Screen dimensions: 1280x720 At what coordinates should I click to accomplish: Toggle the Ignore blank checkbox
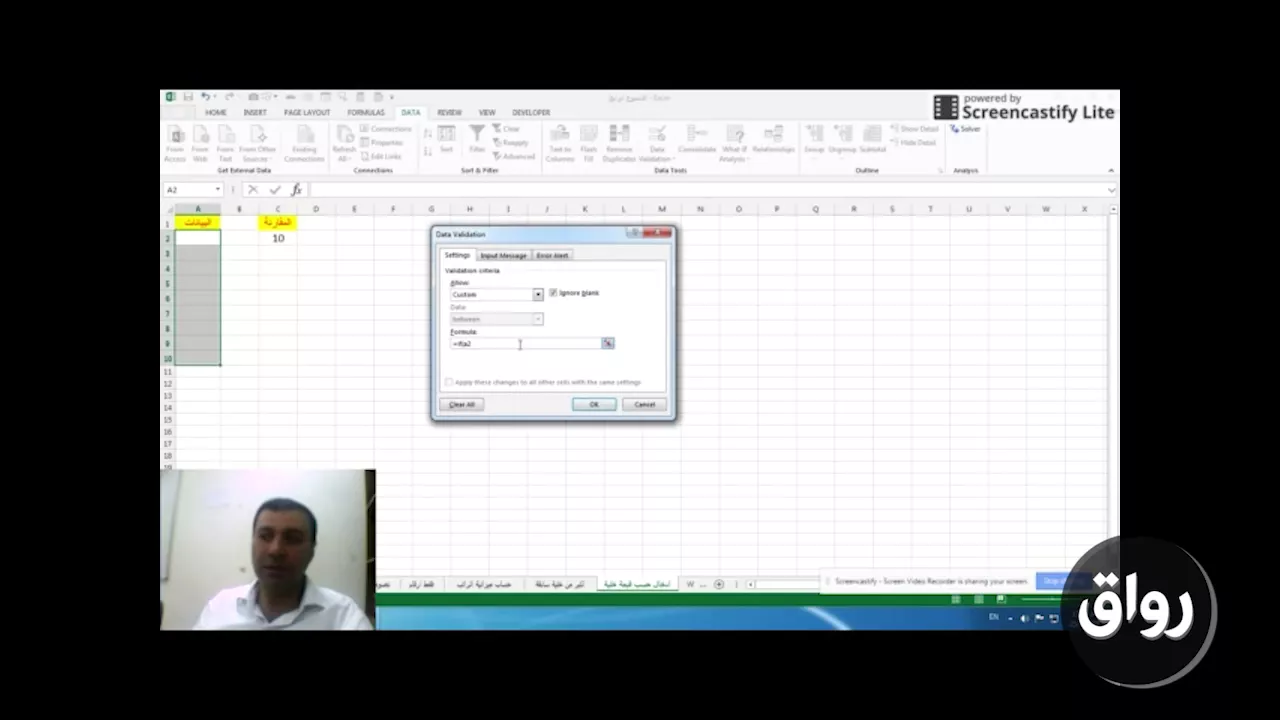(x=553, y=293)
